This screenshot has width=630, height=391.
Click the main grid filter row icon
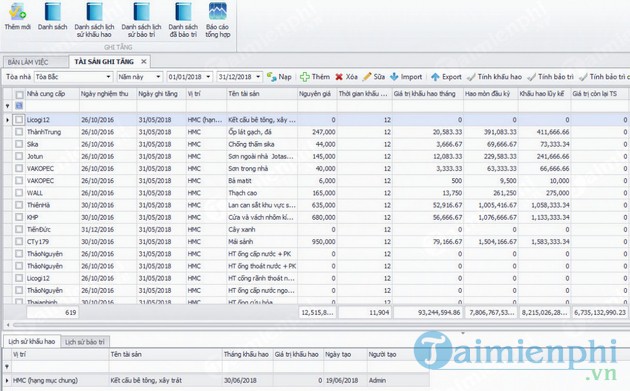(7, 106)
